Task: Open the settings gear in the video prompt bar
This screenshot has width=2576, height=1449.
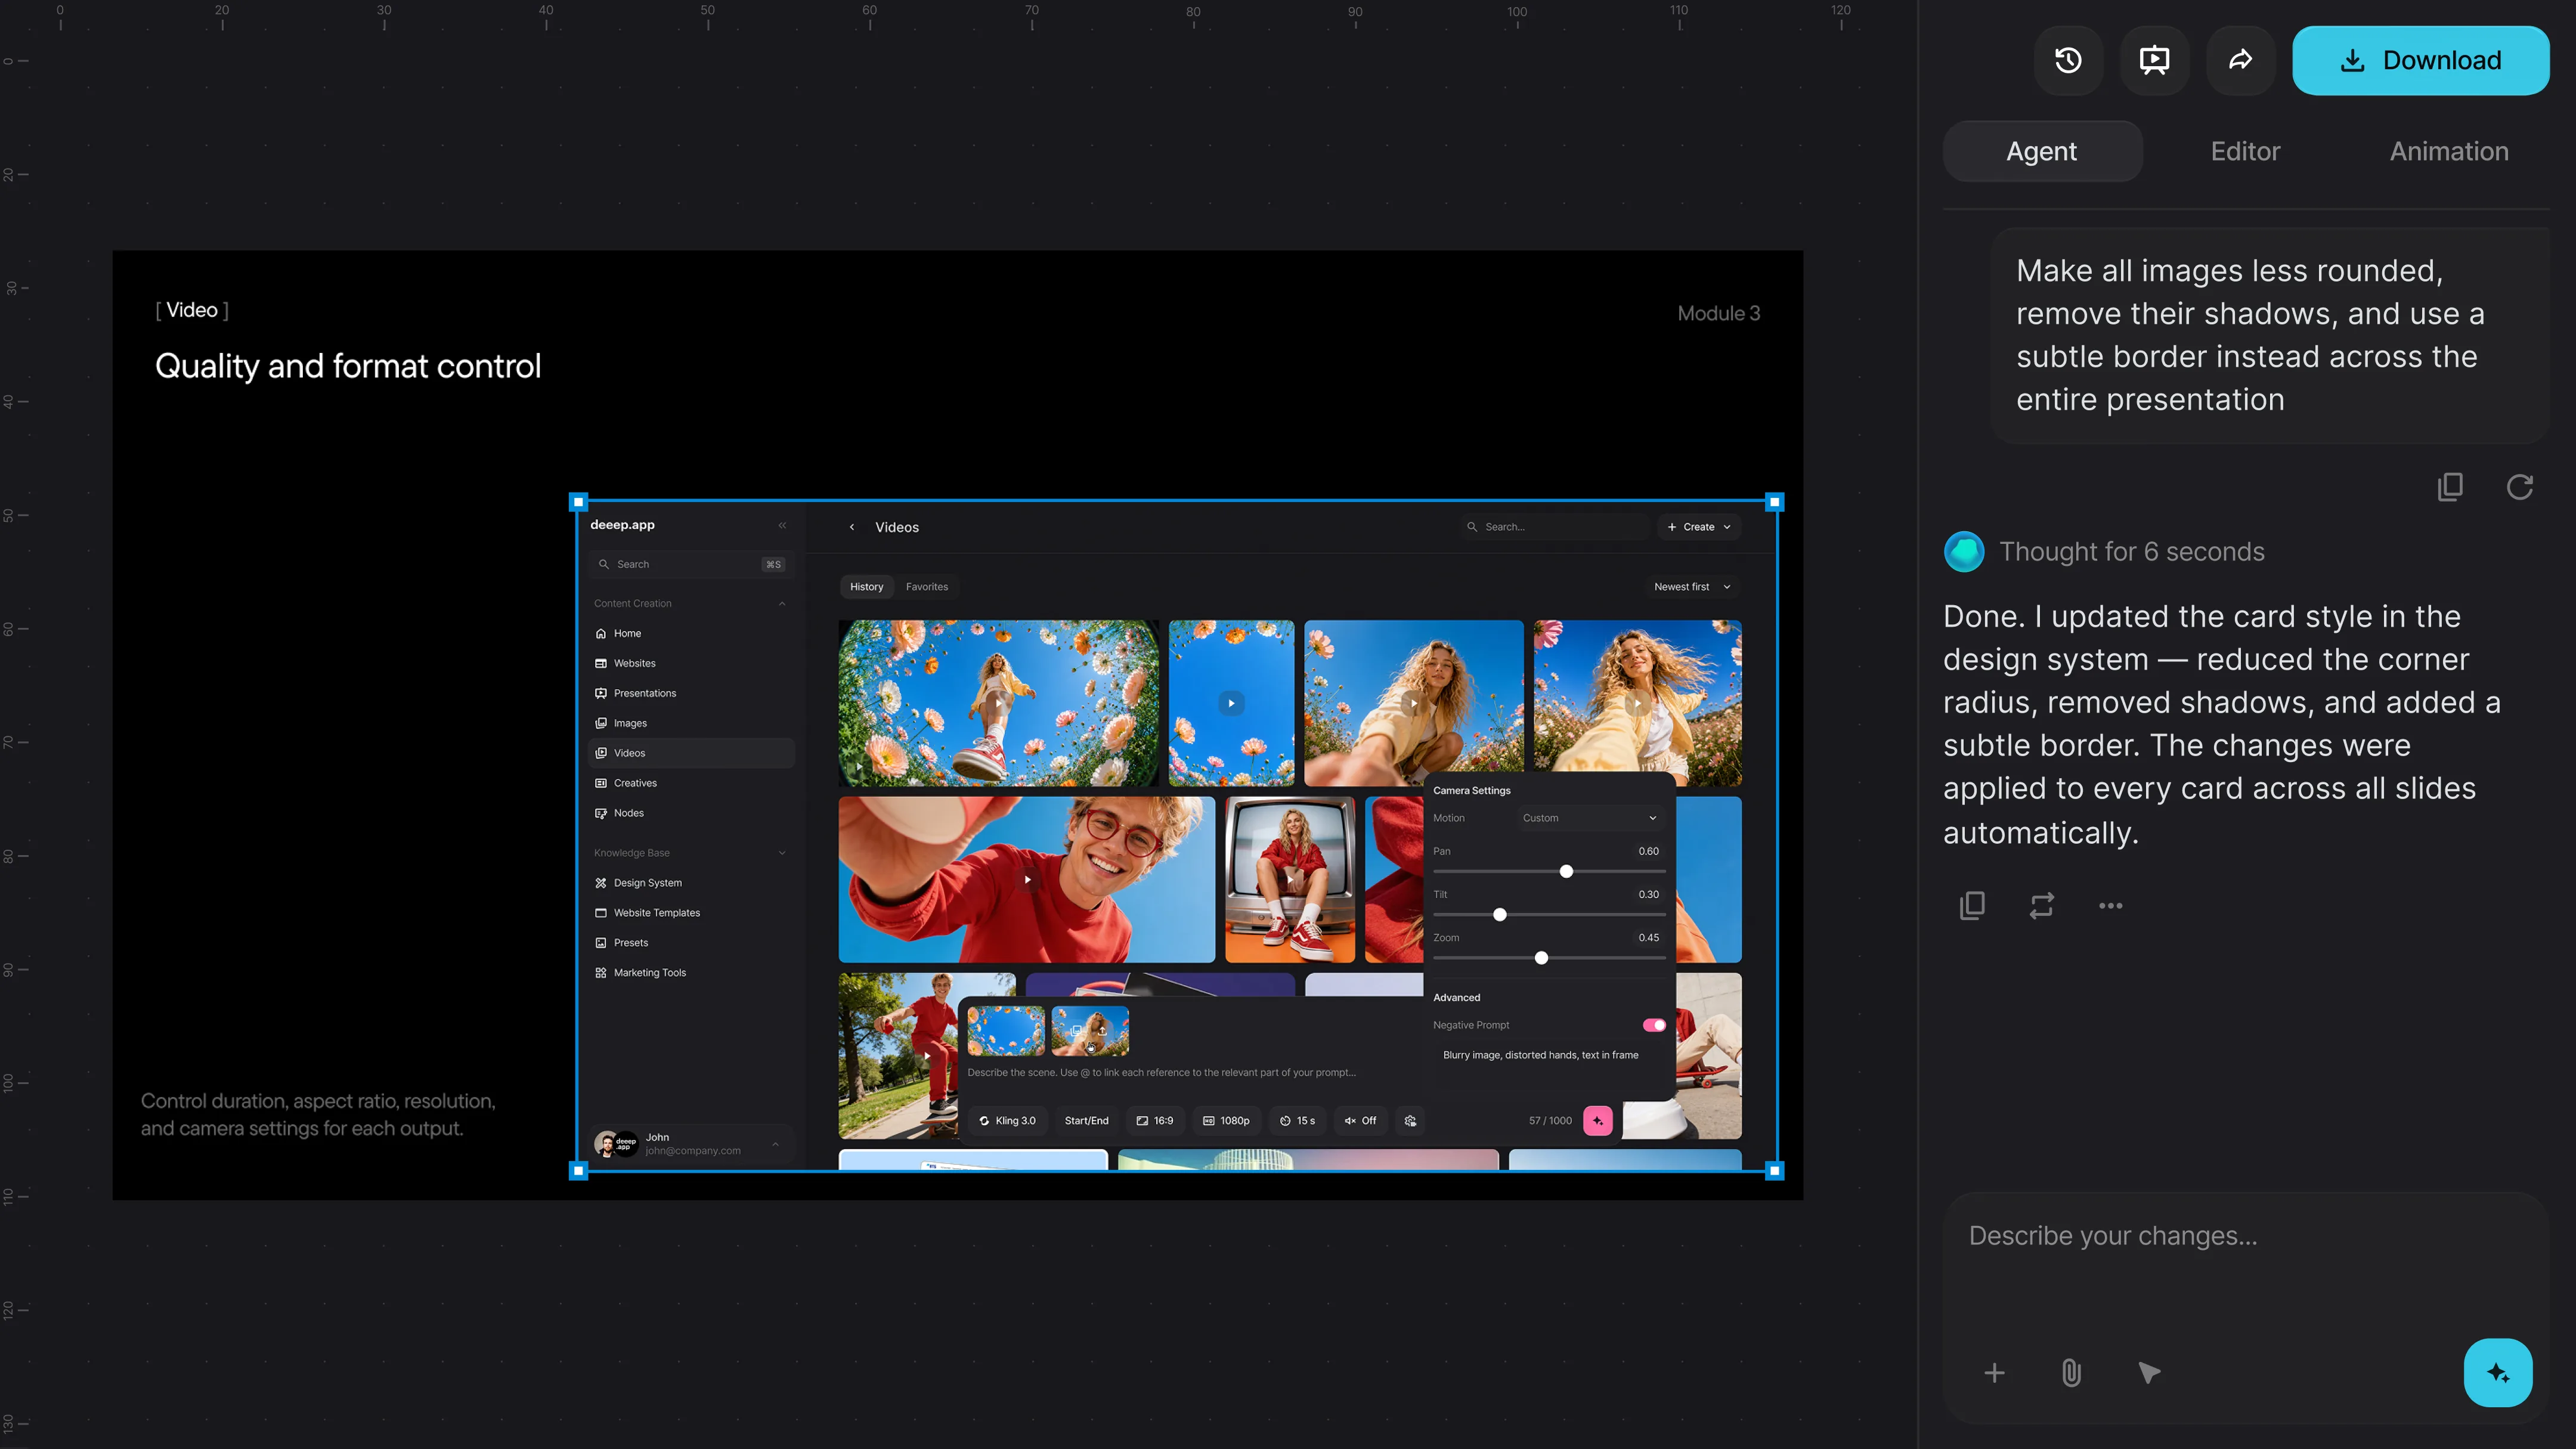Action: click(x=1410, y=1121)
